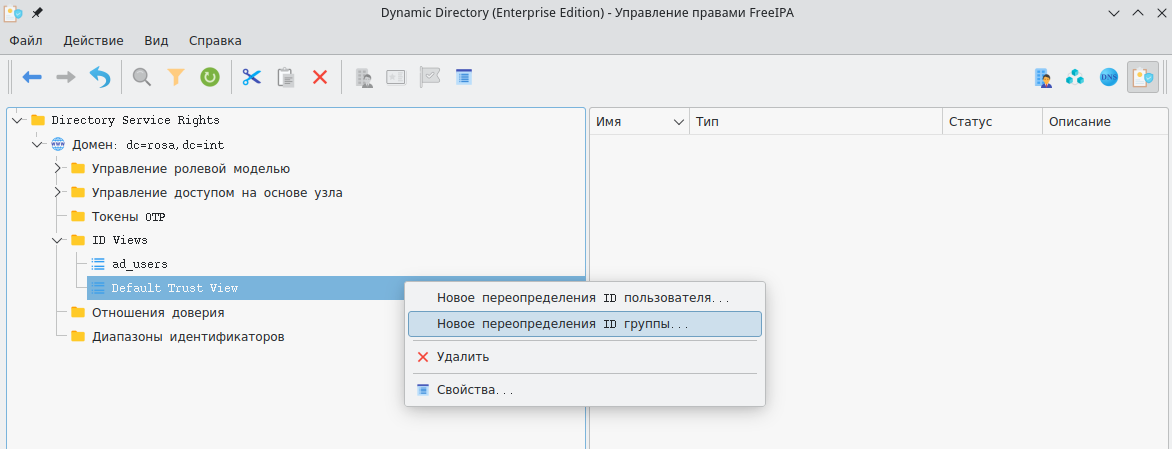Image resolution: width=1172 pixels, height=449 pixels.
Task: Open the Имя column dropdown arrow
Action: click(679, 122)
